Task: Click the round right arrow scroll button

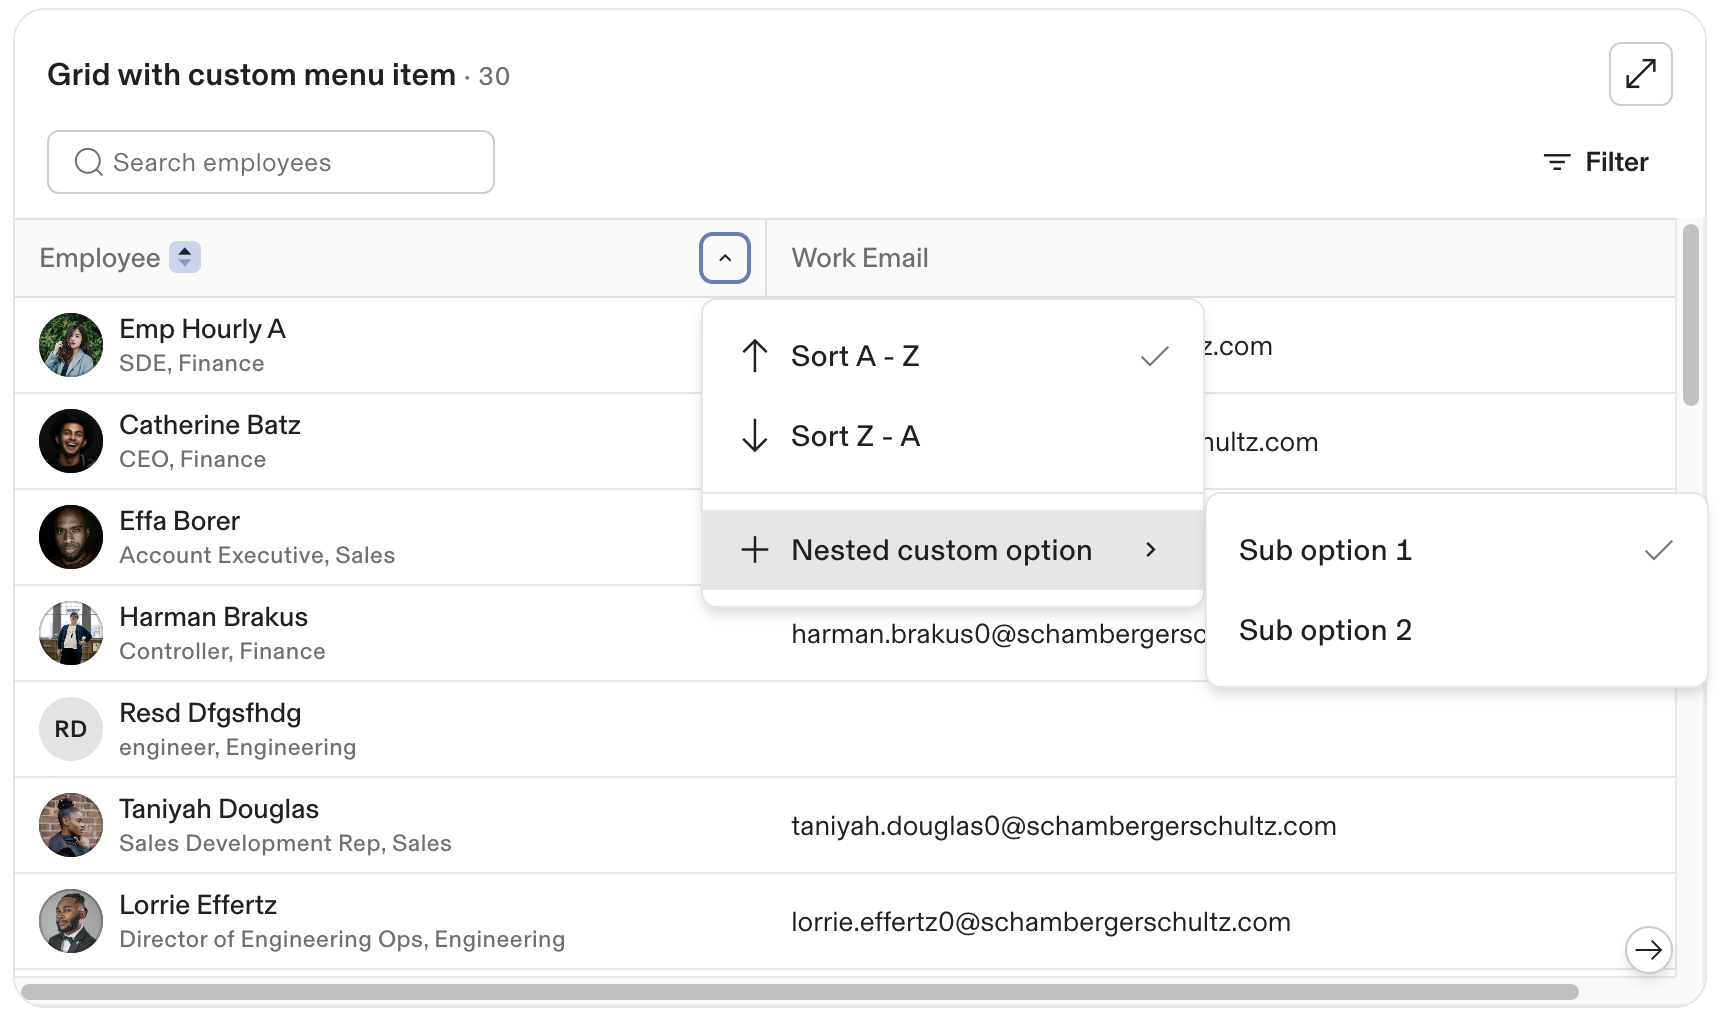Action: (x=1648, y=949)
